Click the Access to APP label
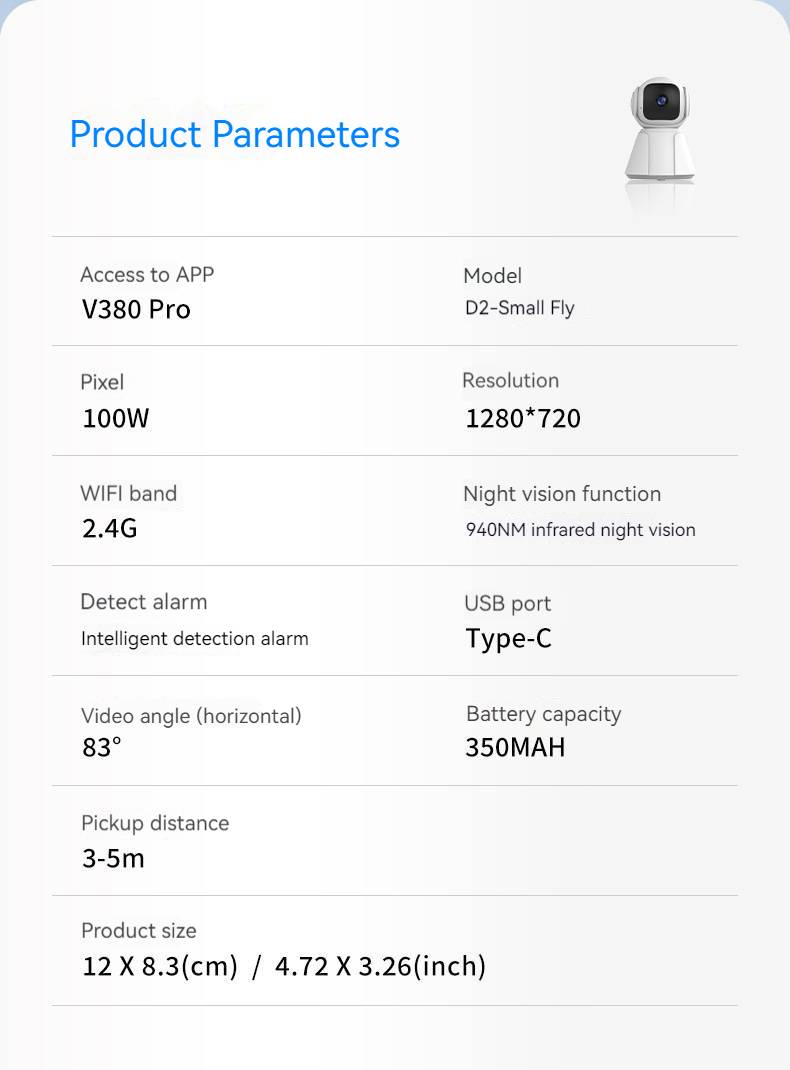 tap(147, 274)
